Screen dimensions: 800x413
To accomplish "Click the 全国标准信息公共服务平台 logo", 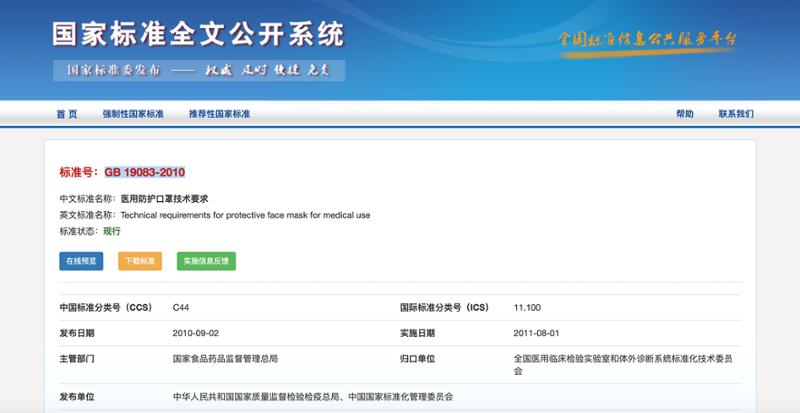I will (x=647, y=41).
